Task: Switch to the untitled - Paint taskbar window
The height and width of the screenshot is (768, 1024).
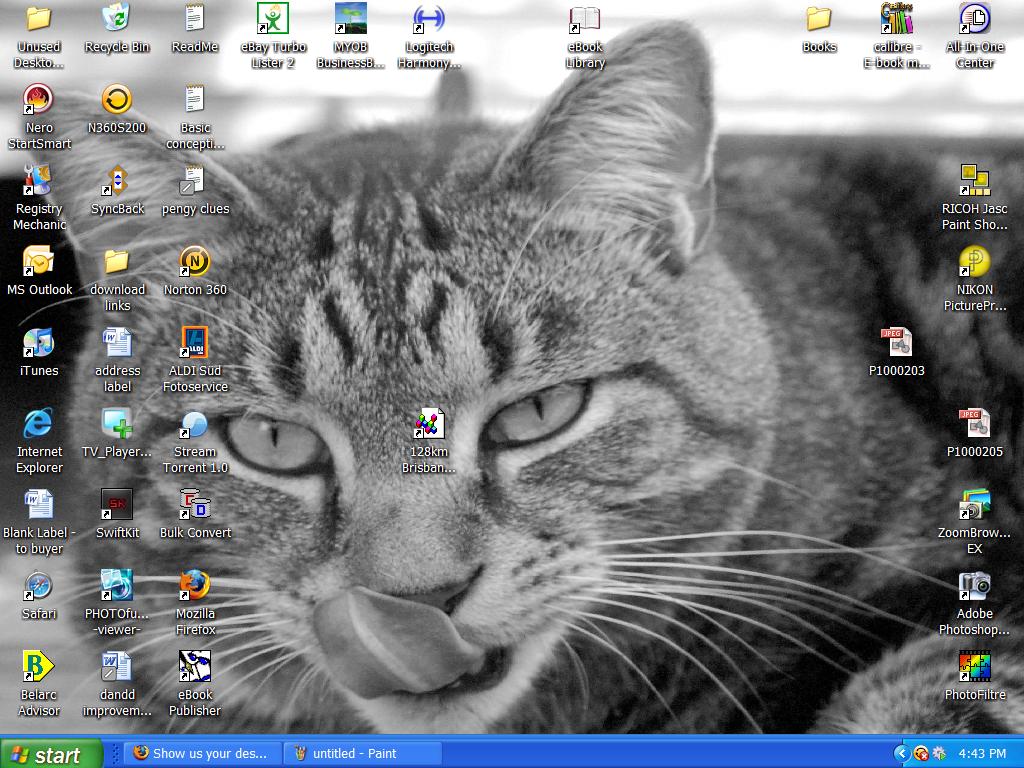Action: (x=362, y=754)
